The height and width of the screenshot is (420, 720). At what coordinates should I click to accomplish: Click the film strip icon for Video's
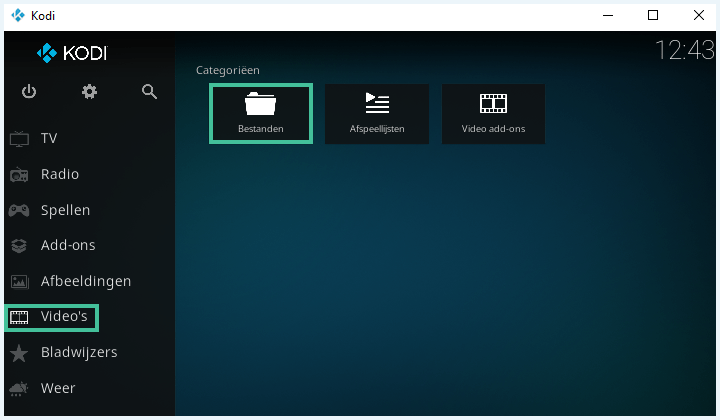19,317
